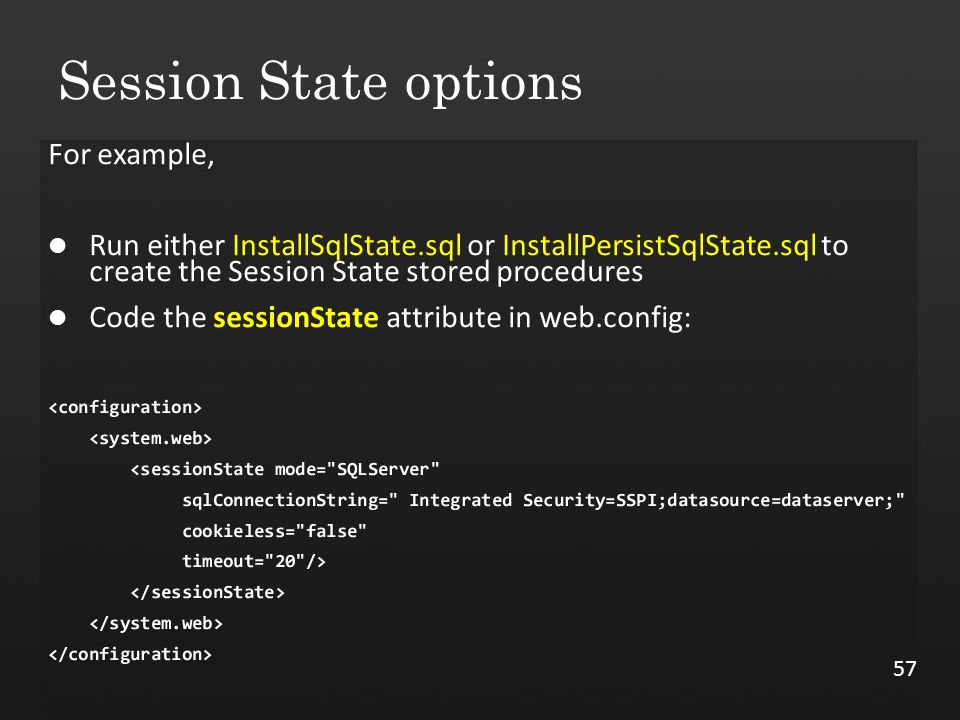Click the slide number 57
Screen dimensions: 960x720
click(905, 669)
